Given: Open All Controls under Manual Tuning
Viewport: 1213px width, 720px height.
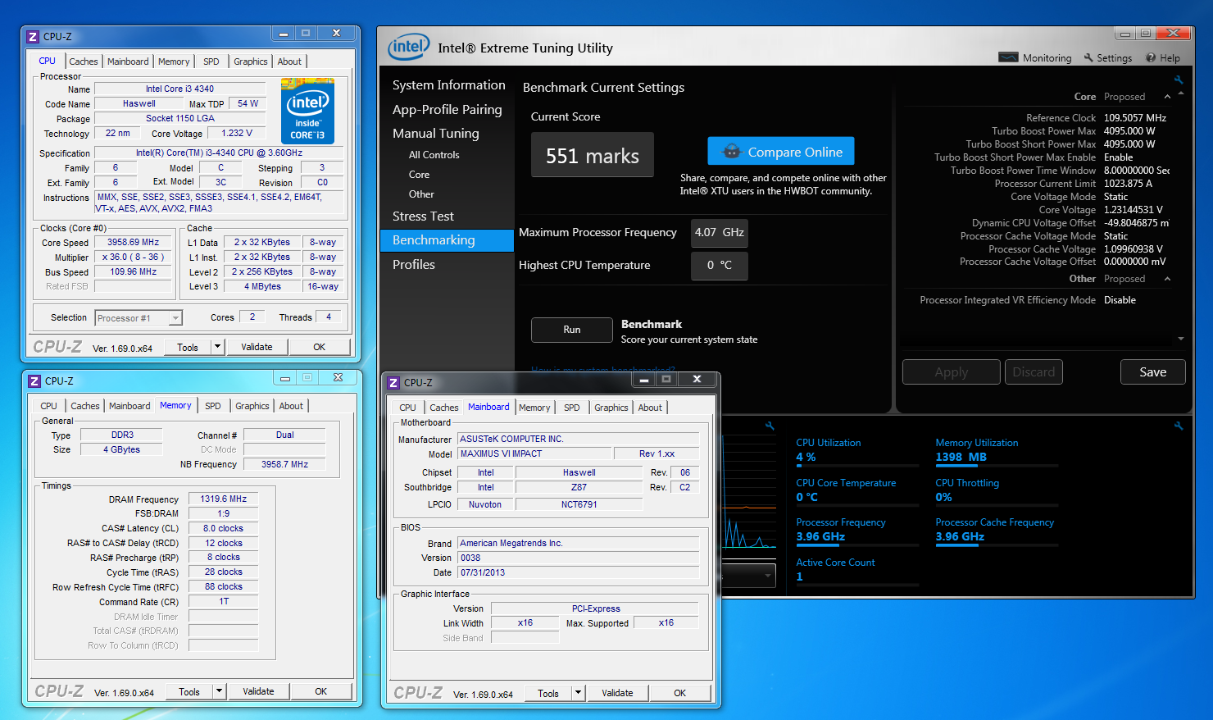Looking at the screenshot, I should (434, 155).
